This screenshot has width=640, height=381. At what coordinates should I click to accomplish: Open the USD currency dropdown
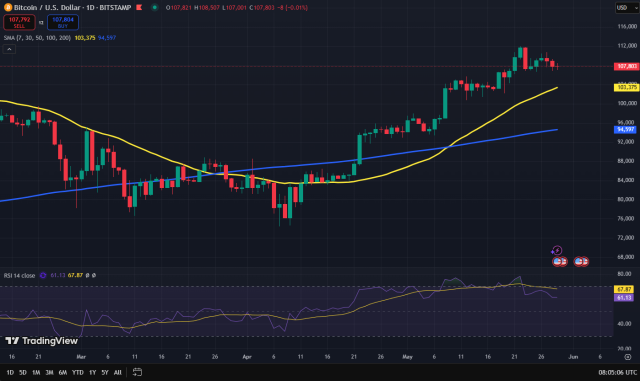pyautogui.click(x=627, y=7)
